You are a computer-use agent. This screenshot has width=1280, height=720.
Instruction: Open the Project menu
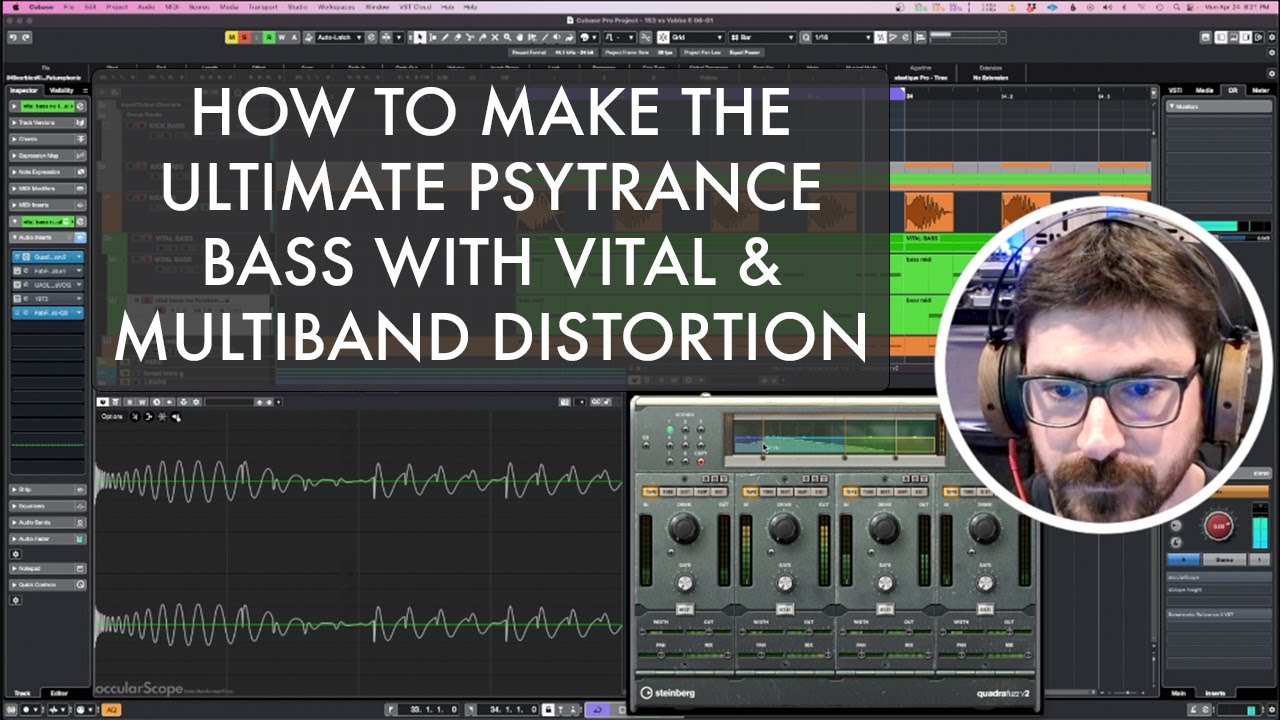pyautogui.click(x=117, y=6)
